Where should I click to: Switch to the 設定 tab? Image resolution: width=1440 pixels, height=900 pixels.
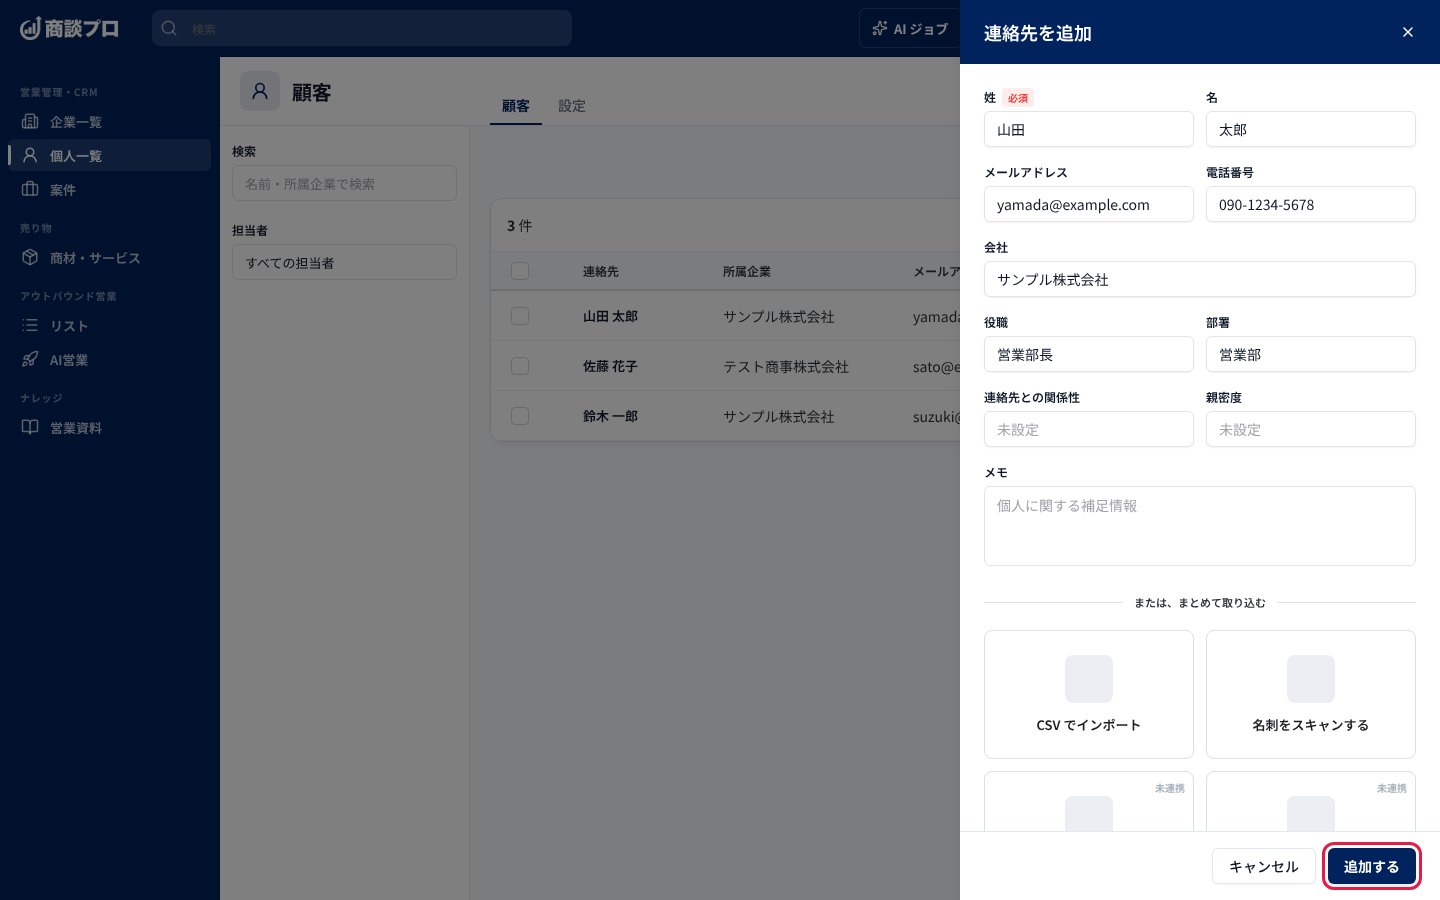pyautogui.click(x=572, y=106)
